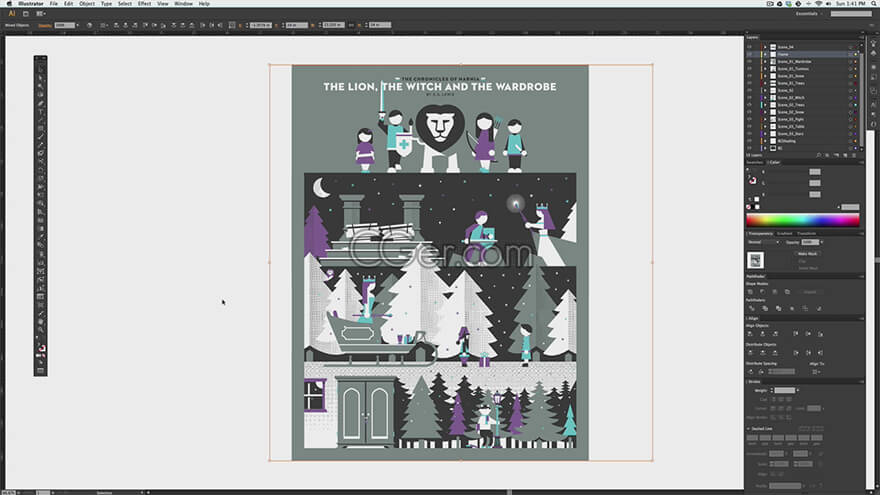Open the Essentials workspace switcher
The width and height of the screenshot is (880, 495).
click(x=809, y=13)
